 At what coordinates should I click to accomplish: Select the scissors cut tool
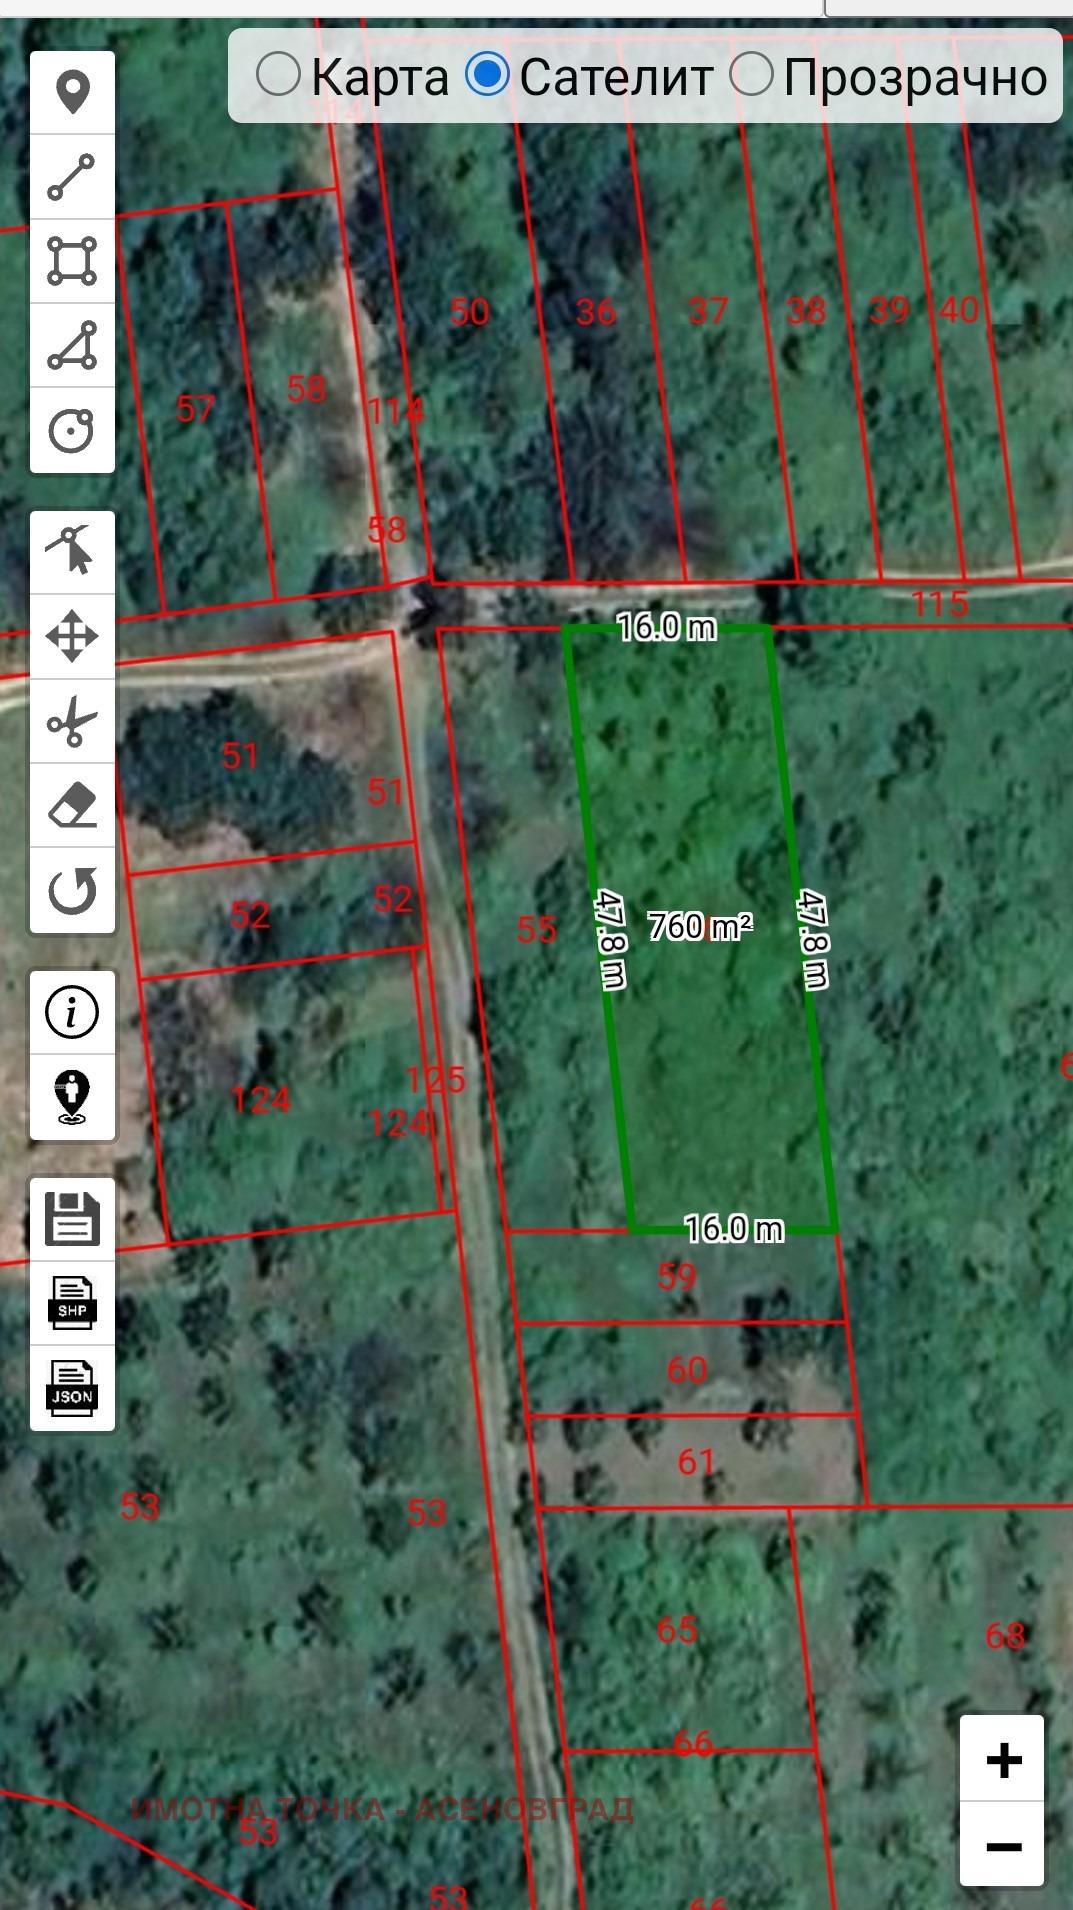click(72, 721)
